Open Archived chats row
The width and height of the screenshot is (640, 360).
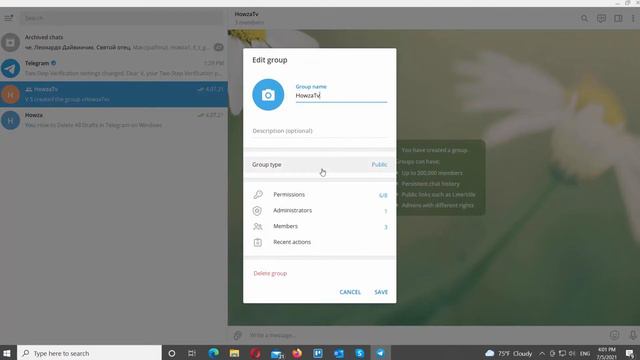coord(114,42)
